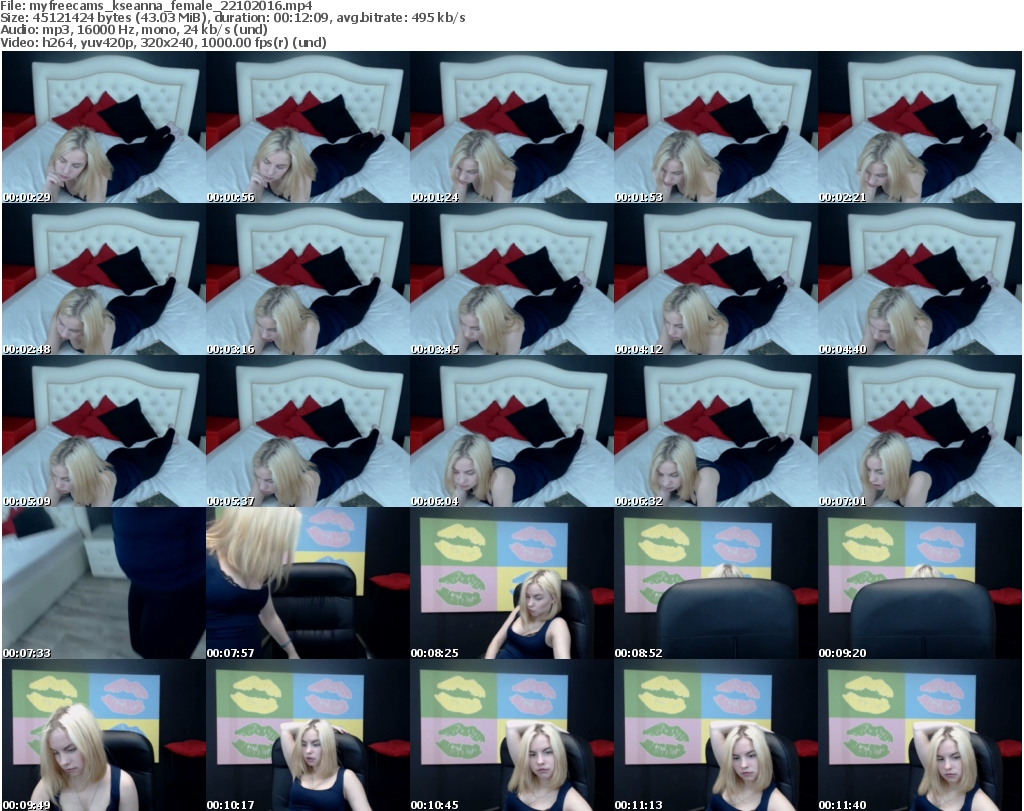Choose the frame timestamped 00:07:33
The height and width of the screenshot is (811, 1024).
pos(104,583)
